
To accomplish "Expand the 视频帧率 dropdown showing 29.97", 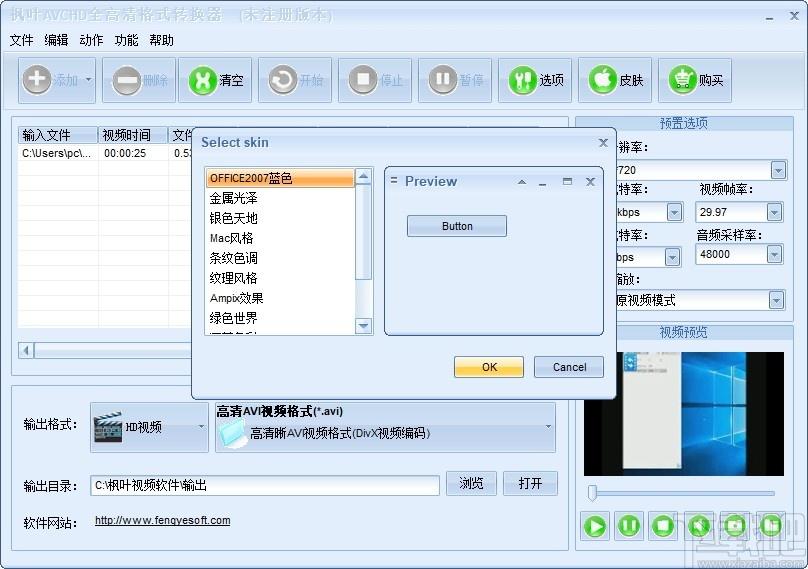I will click(x=774, y=212).
